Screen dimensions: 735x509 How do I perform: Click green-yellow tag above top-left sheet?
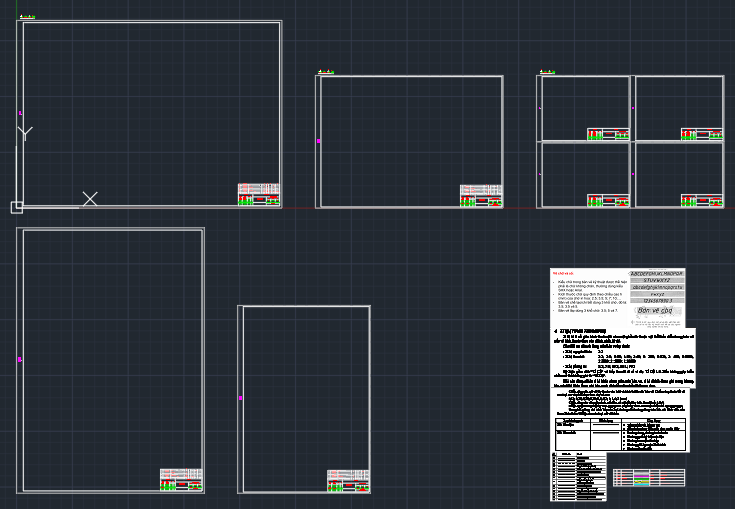[x=27, y=17]
